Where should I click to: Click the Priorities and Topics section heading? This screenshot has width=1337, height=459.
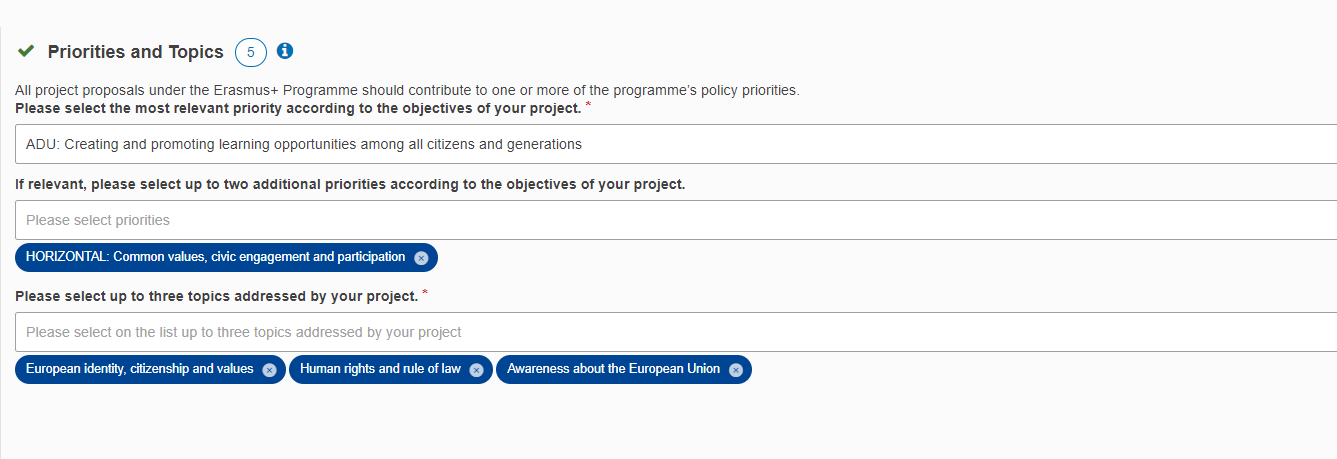135,52
